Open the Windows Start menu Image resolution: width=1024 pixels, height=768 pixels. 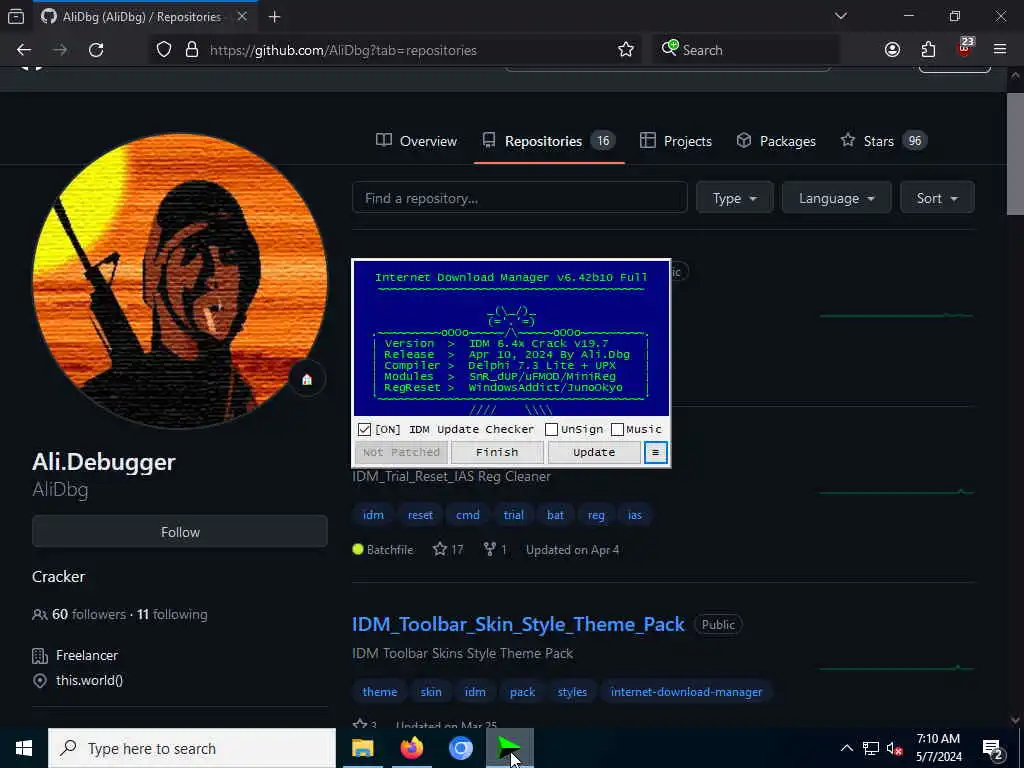(x=24, y=748)
